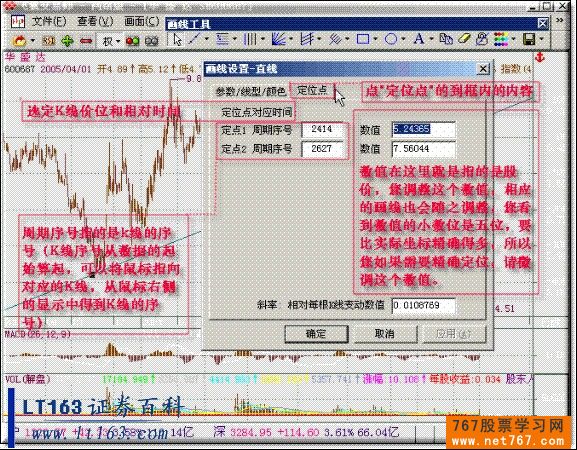Expand dropdown arrow beside rectangle tool
The height and width of the screenshot is (450, 577).
pyautogui.click(x=375, y=39)
